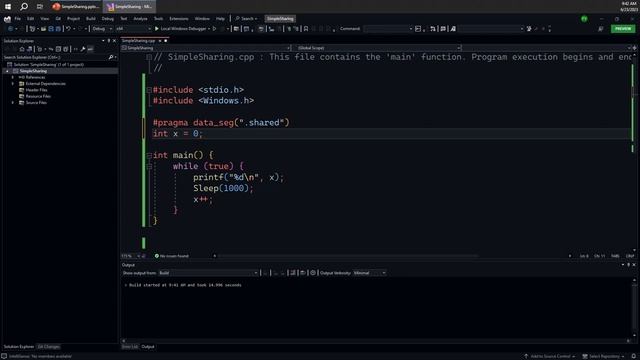Viewport: 640px width, 360px height.
Task: Open the Command combo box
Action: (388, 29)
